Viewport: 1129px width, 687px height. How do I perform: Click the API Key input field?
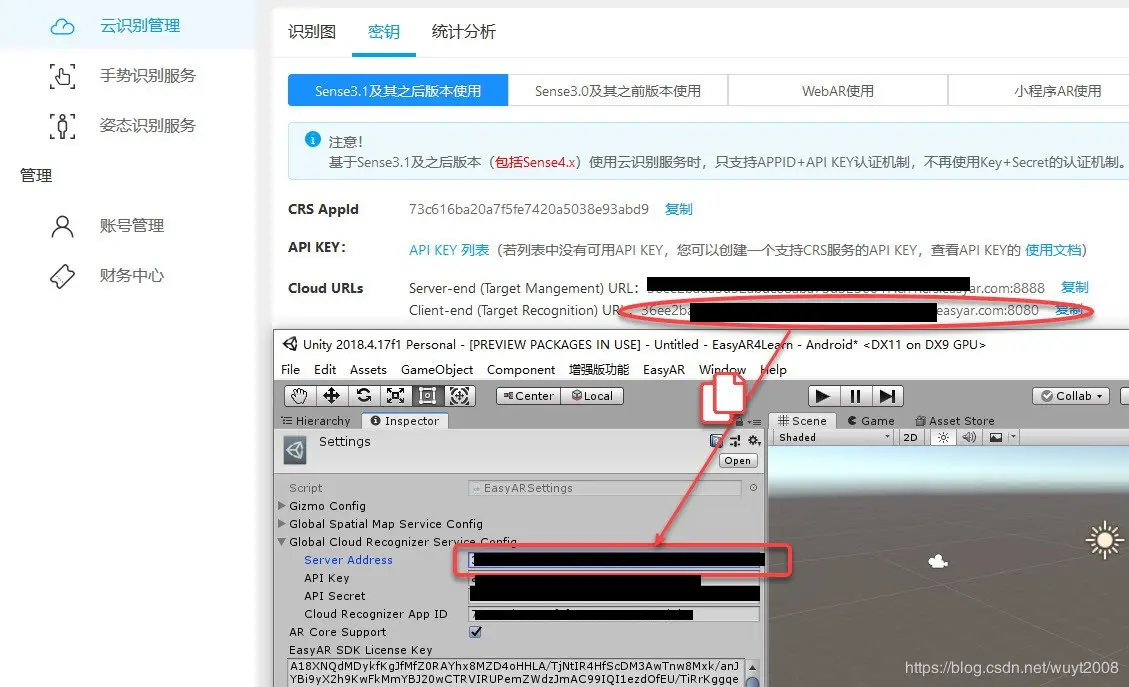pyautogui.click(x=615, y=578)
